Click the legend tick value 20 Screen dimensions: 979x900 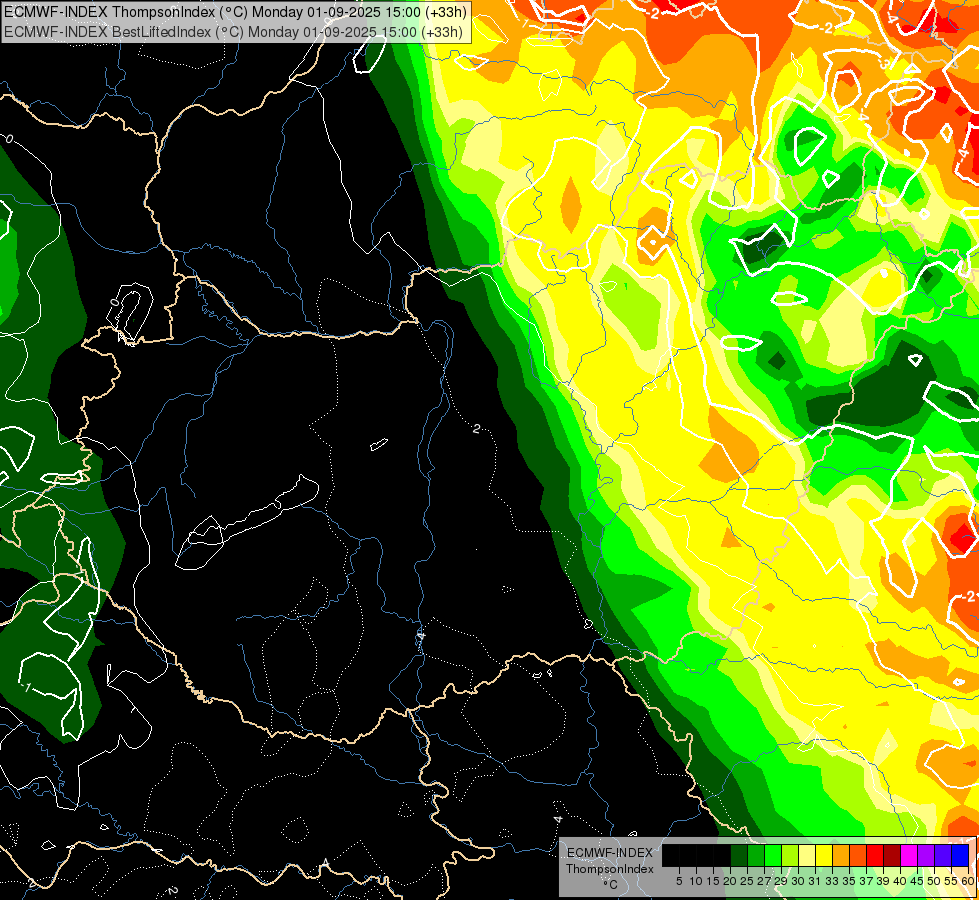(731, 881)
